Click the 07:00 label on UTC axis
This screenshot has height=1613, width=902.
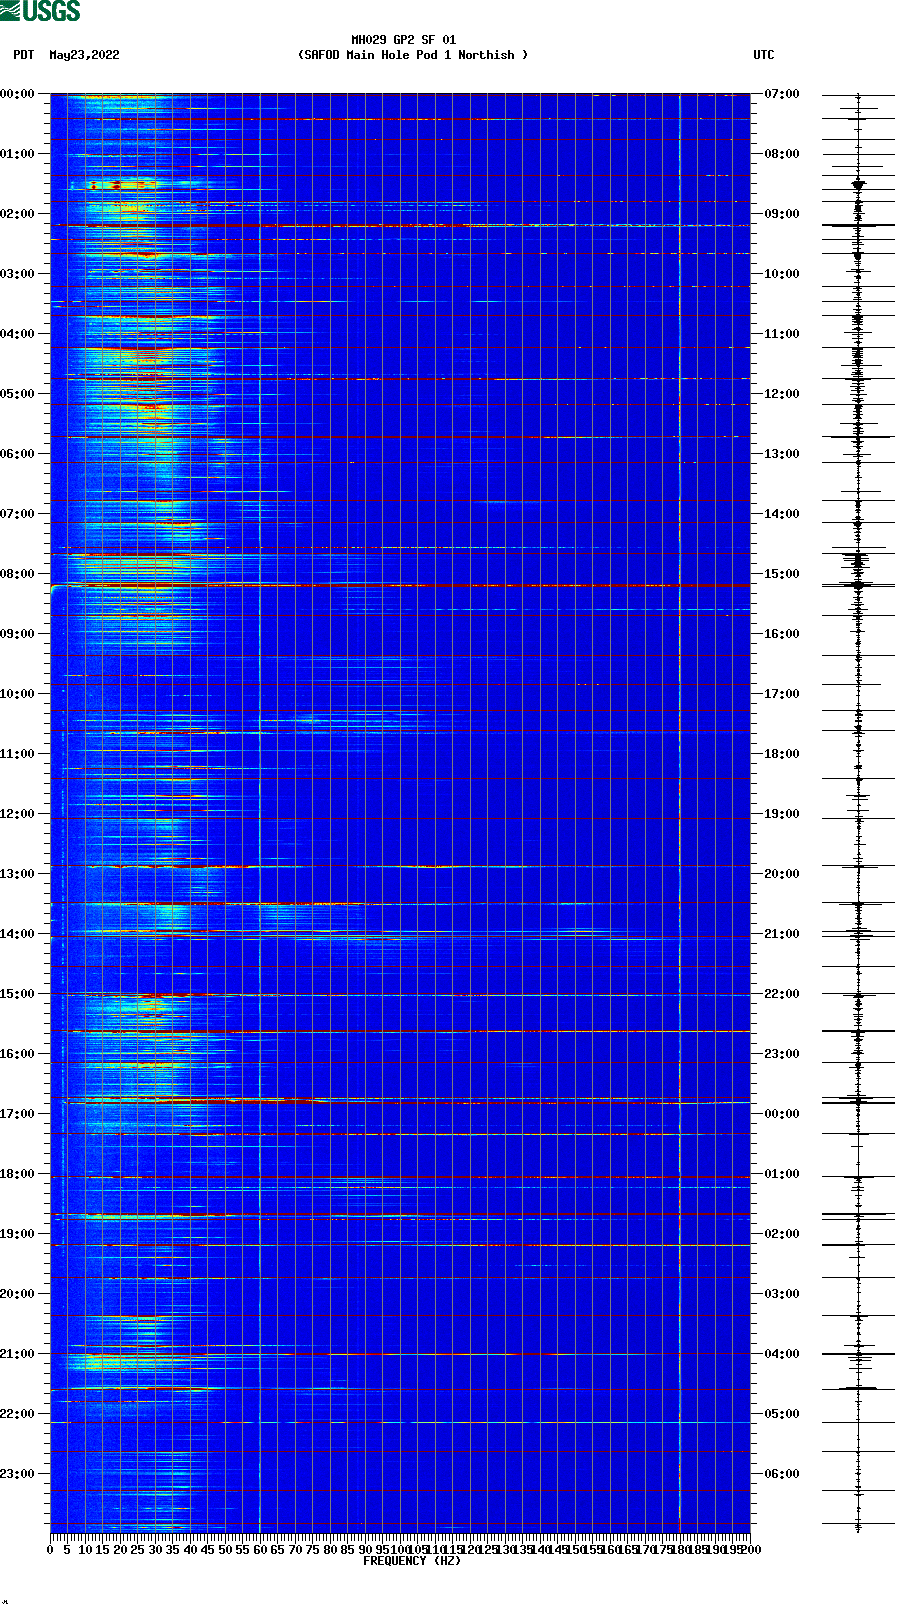coord(782,94)
